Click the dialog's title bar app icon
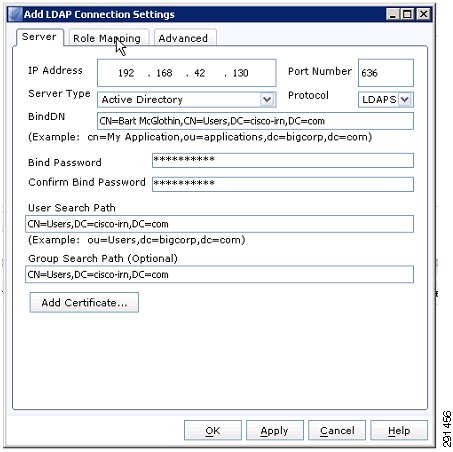 pyautogui.click(x=15, y=14)
